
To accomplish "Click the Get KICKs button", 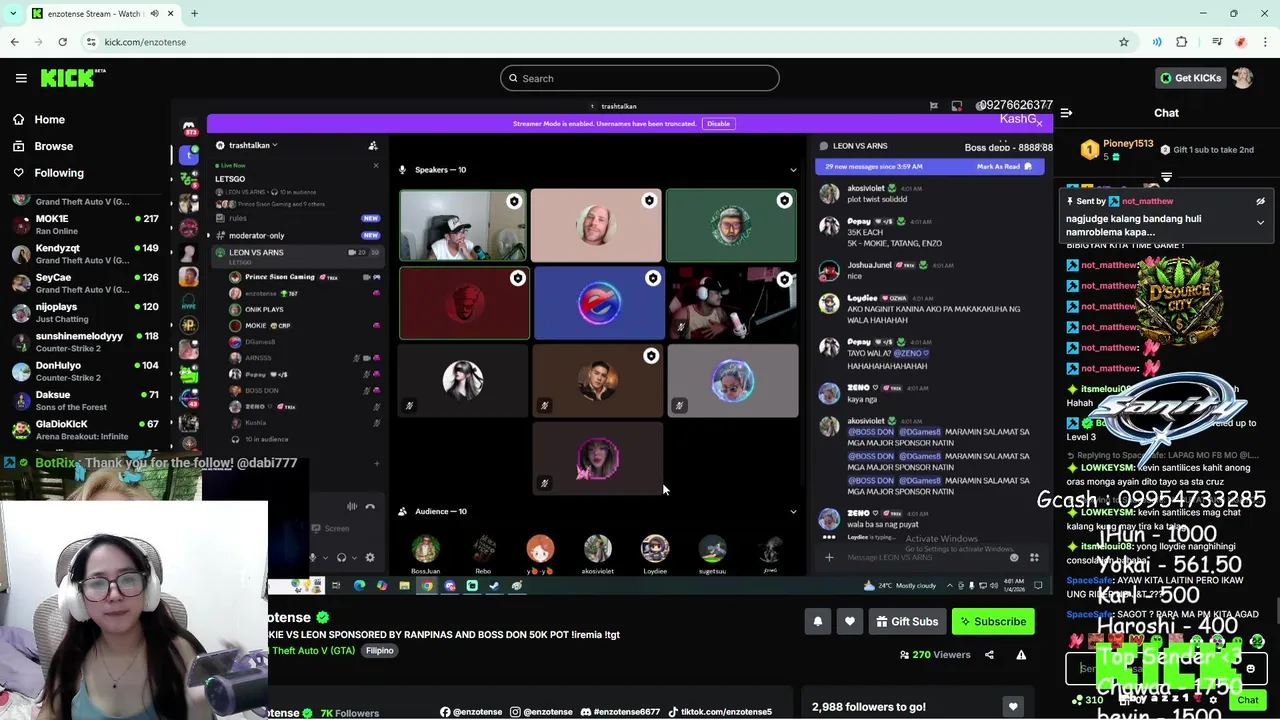I will (x=1190, y=78).
